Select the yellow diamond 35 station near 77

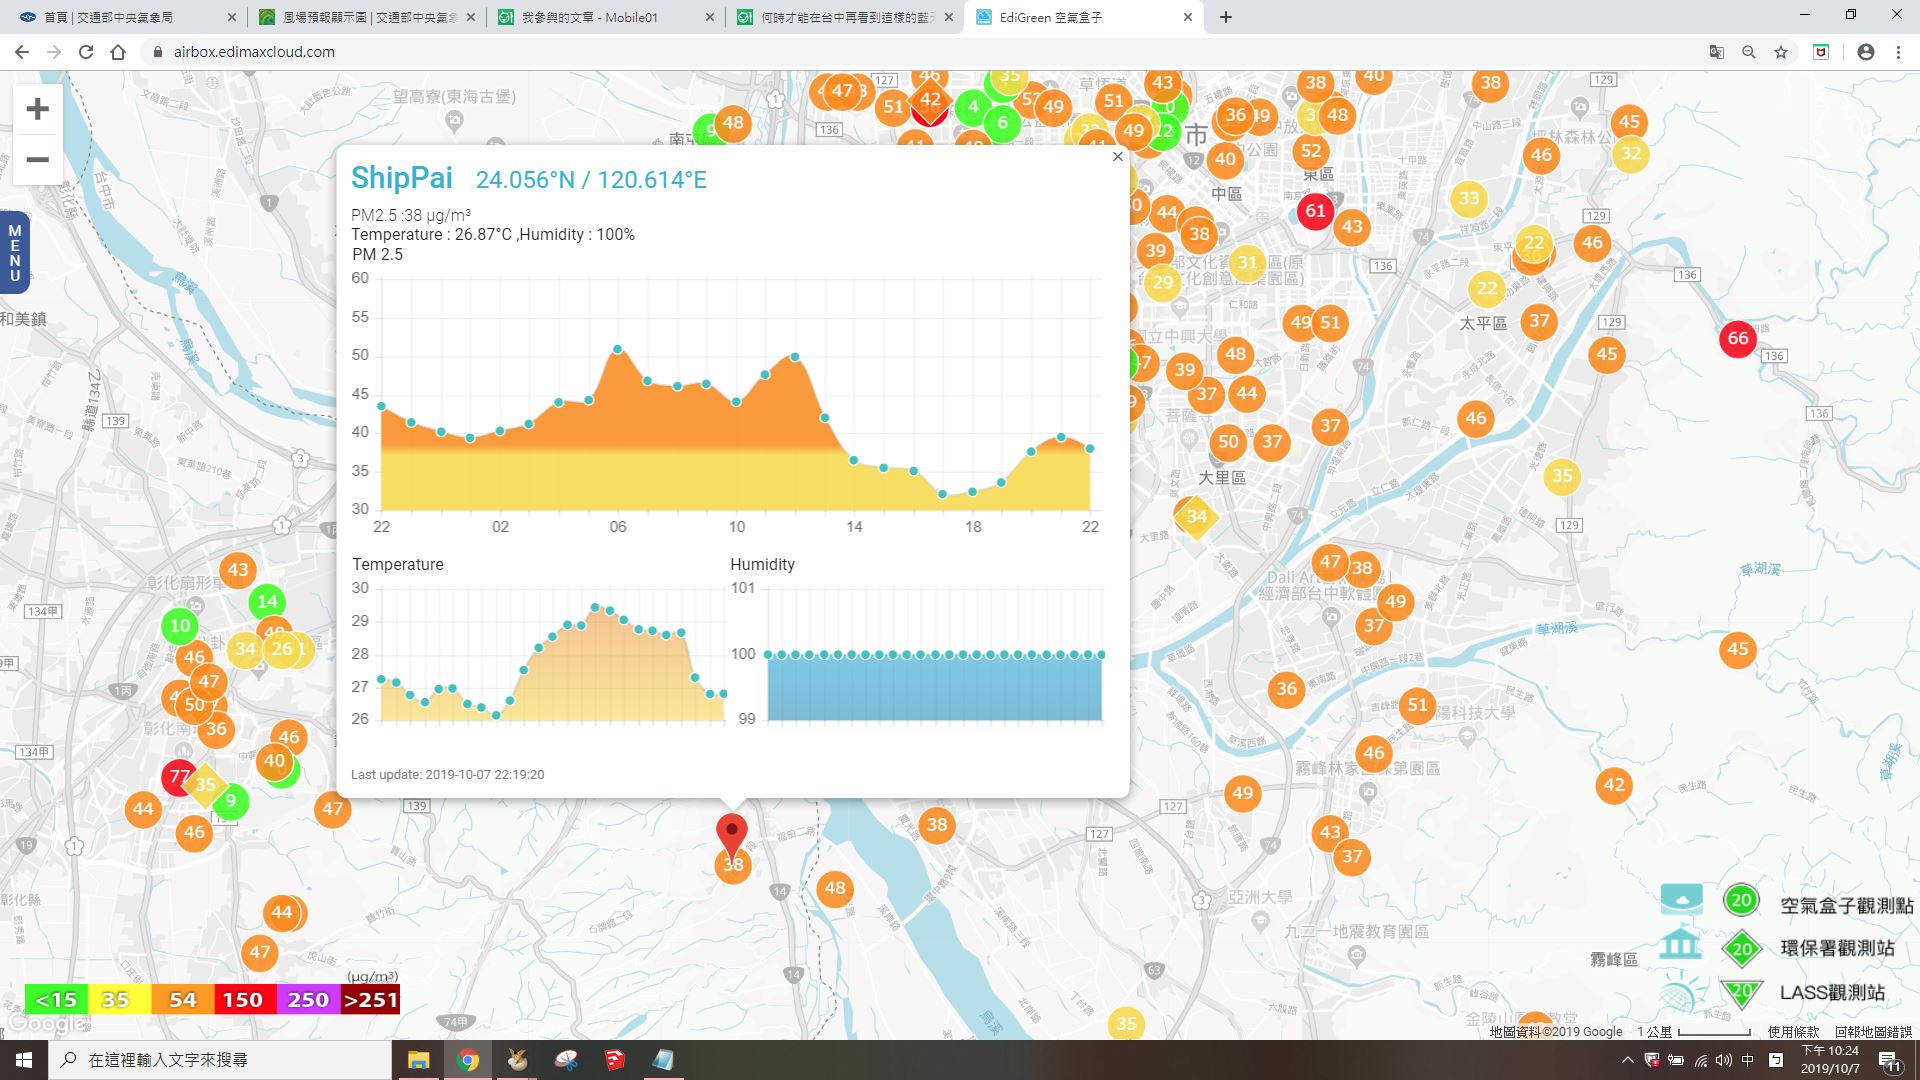205,785
